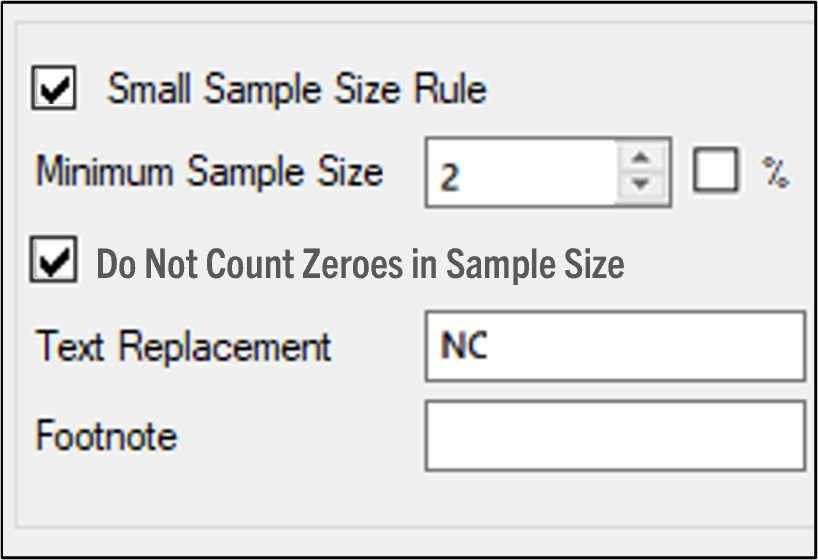Screen dimensions: 818x560
Task: Click right end of Footnote field
Action: pos(790,436)
